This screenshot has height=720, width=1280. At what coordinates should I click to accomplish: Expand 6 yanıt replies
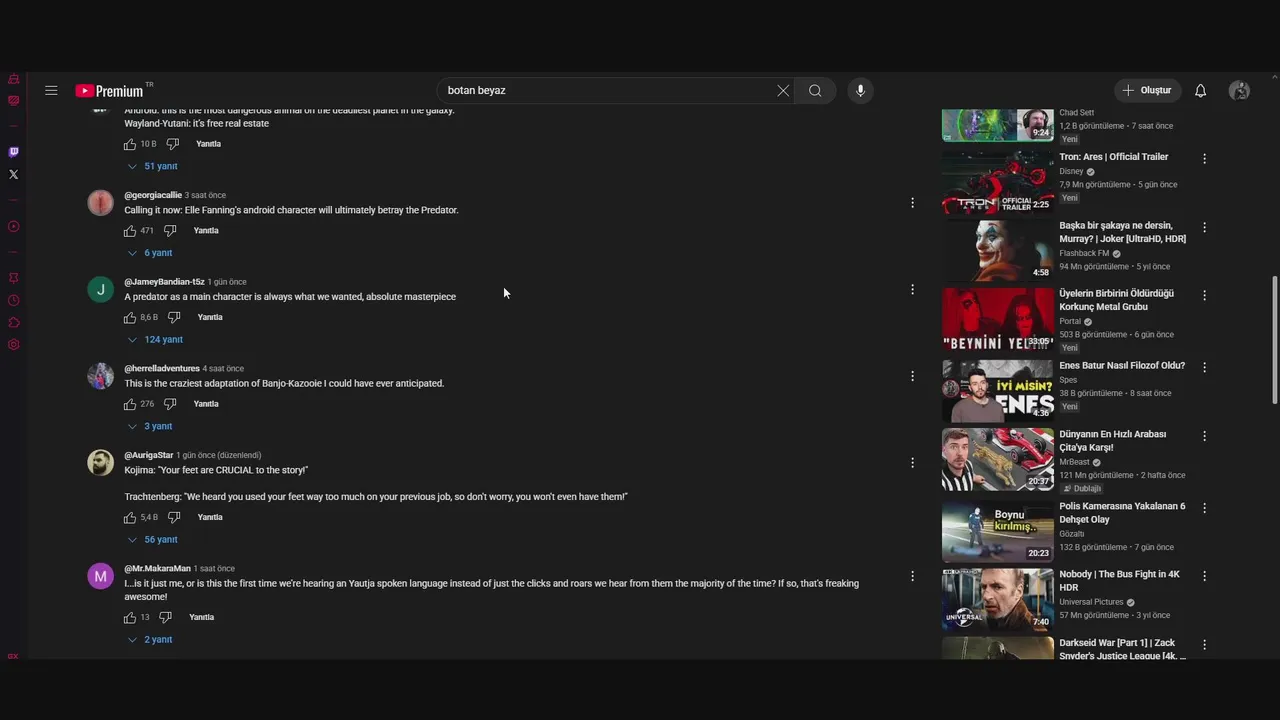point(150,253)
